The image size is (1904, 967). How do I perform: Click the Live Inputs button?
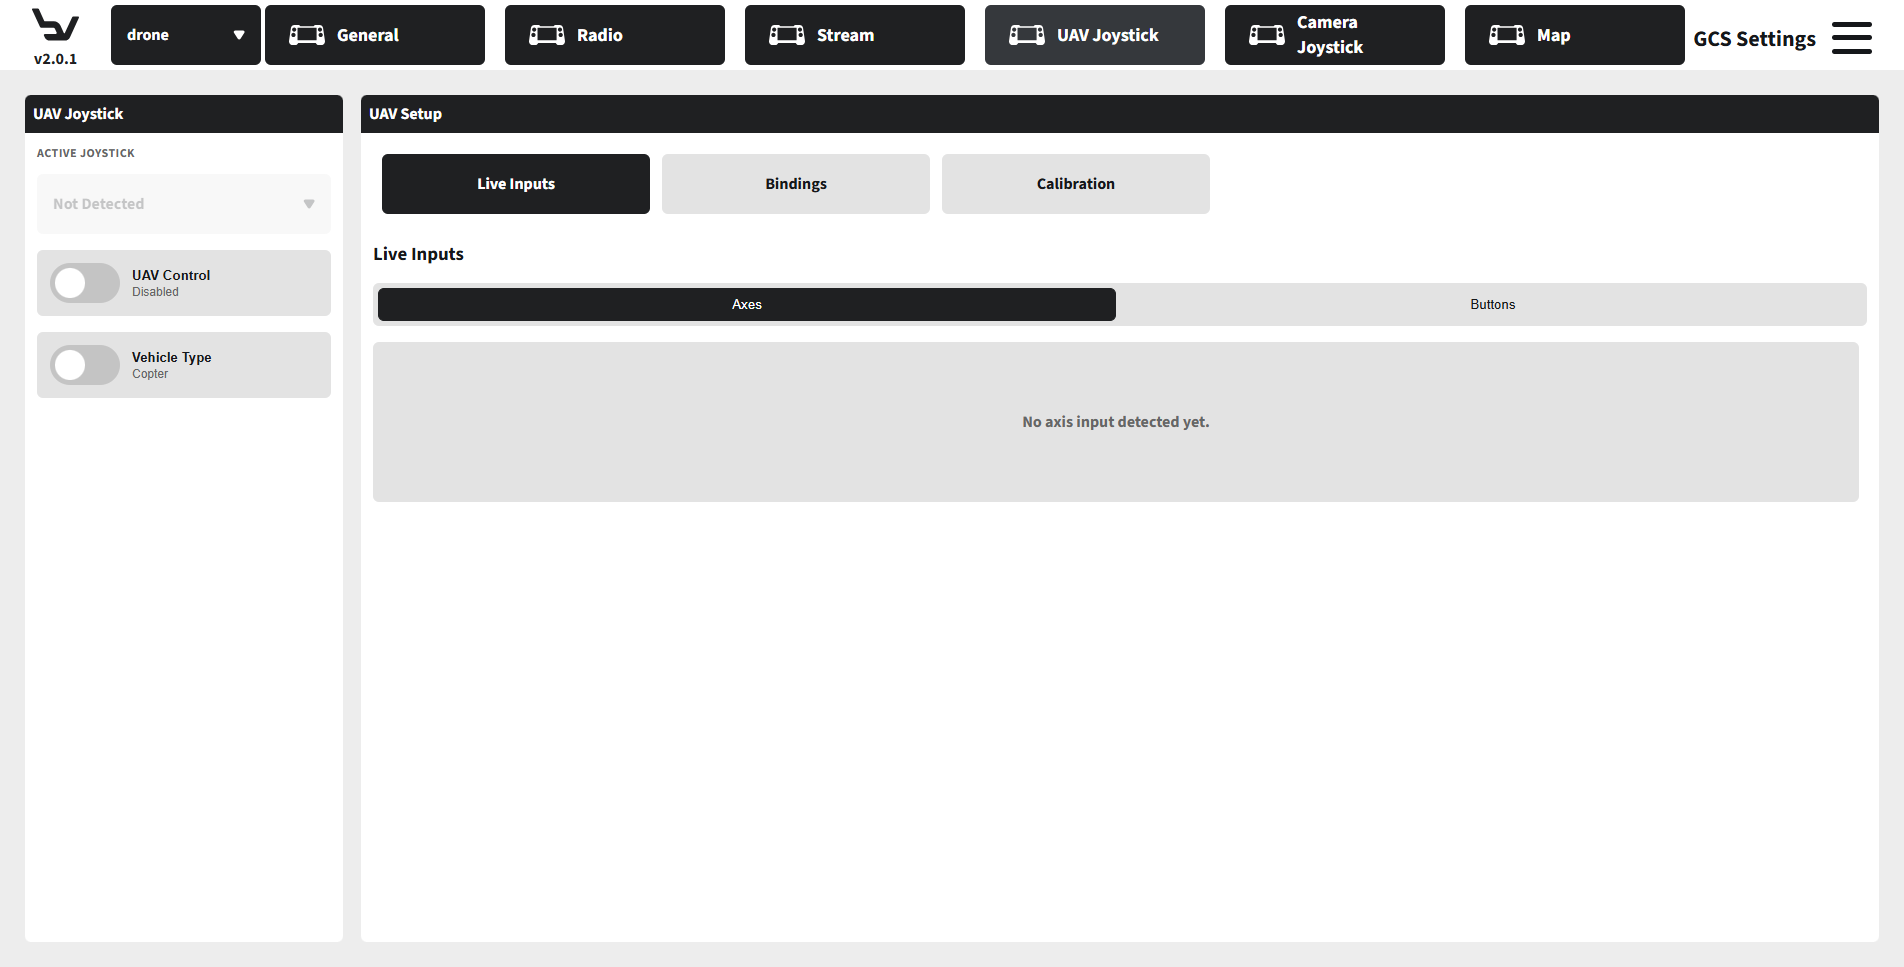coord(515,184)
